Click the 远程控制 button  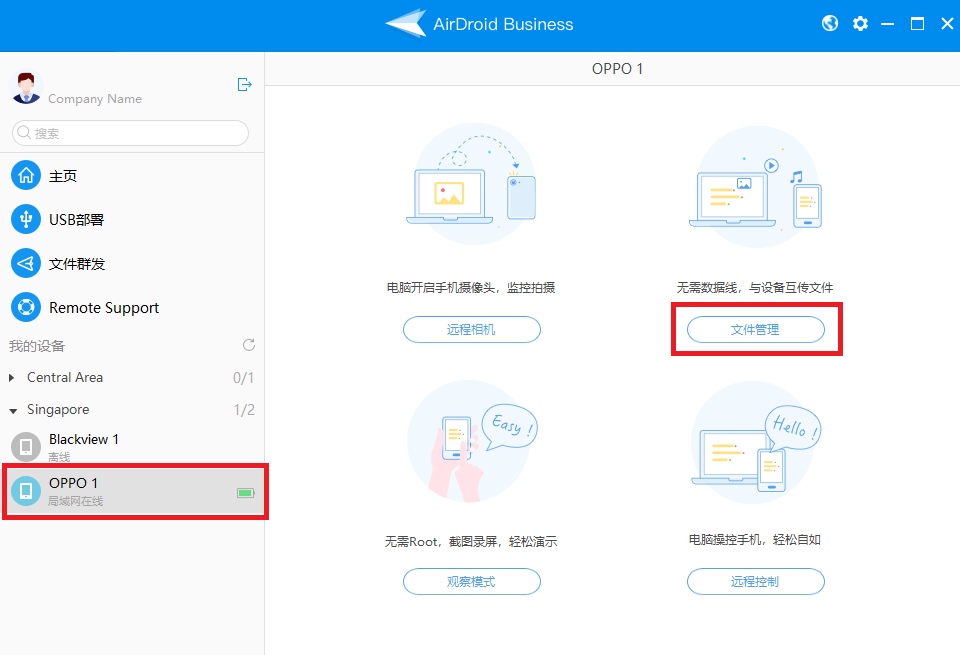[756, 581]
